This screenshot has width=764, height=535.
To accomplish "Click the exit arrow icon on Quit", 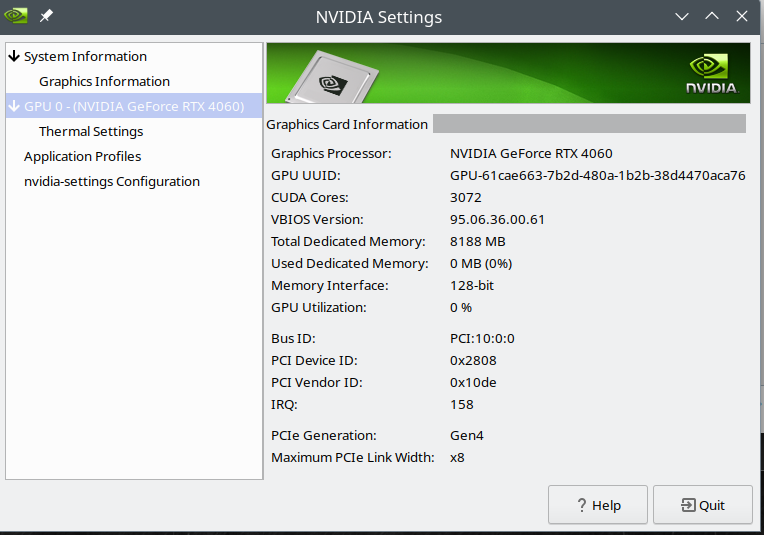I will (x=688, y=505).
